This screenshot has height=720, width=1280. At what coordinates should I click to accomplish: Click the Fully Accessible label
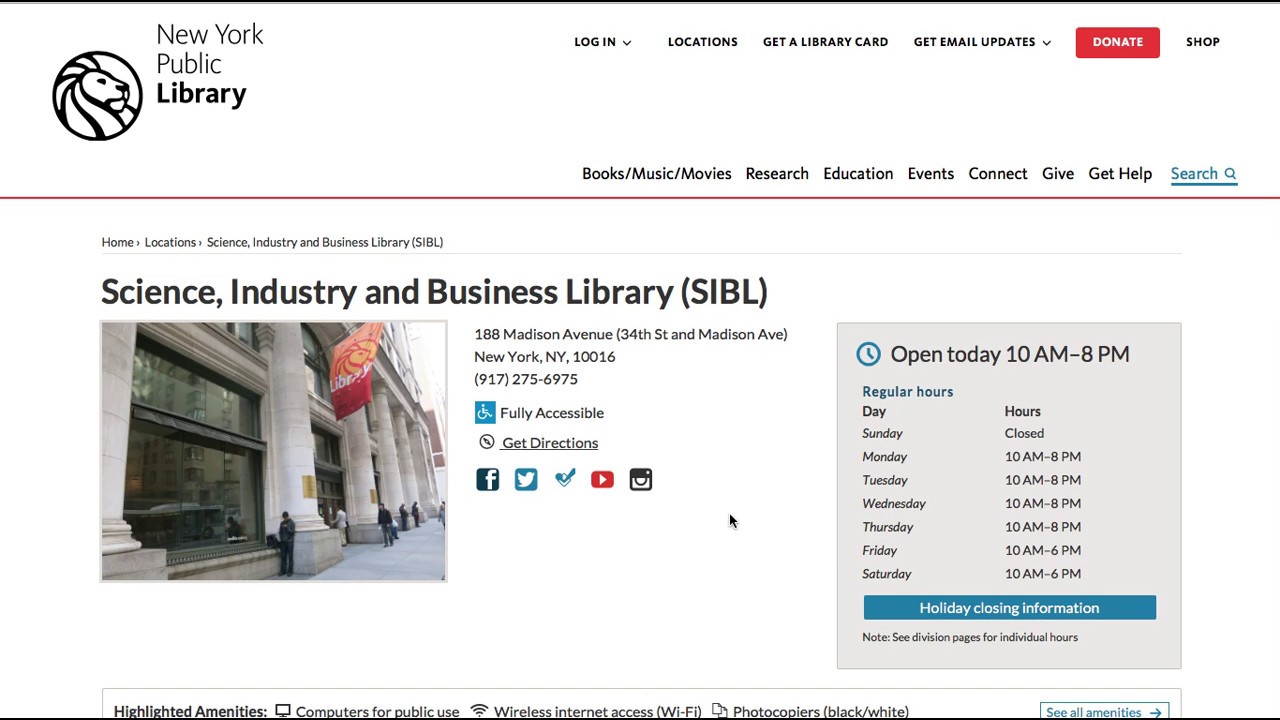point(552,413)
